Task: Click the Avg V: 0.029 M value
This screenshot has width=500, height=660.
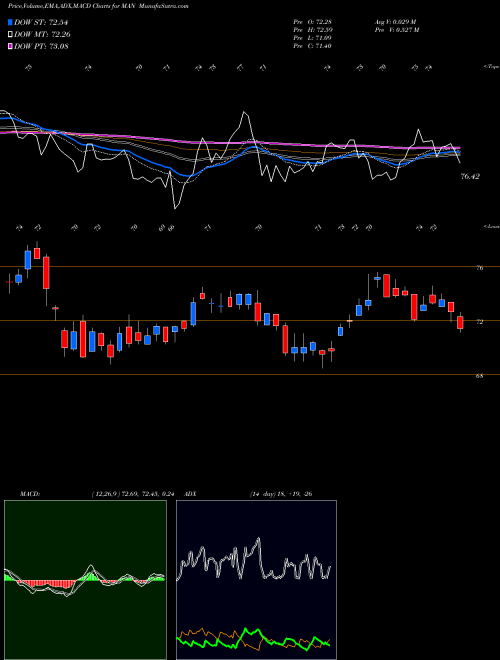Action: (x=395, y=22)
